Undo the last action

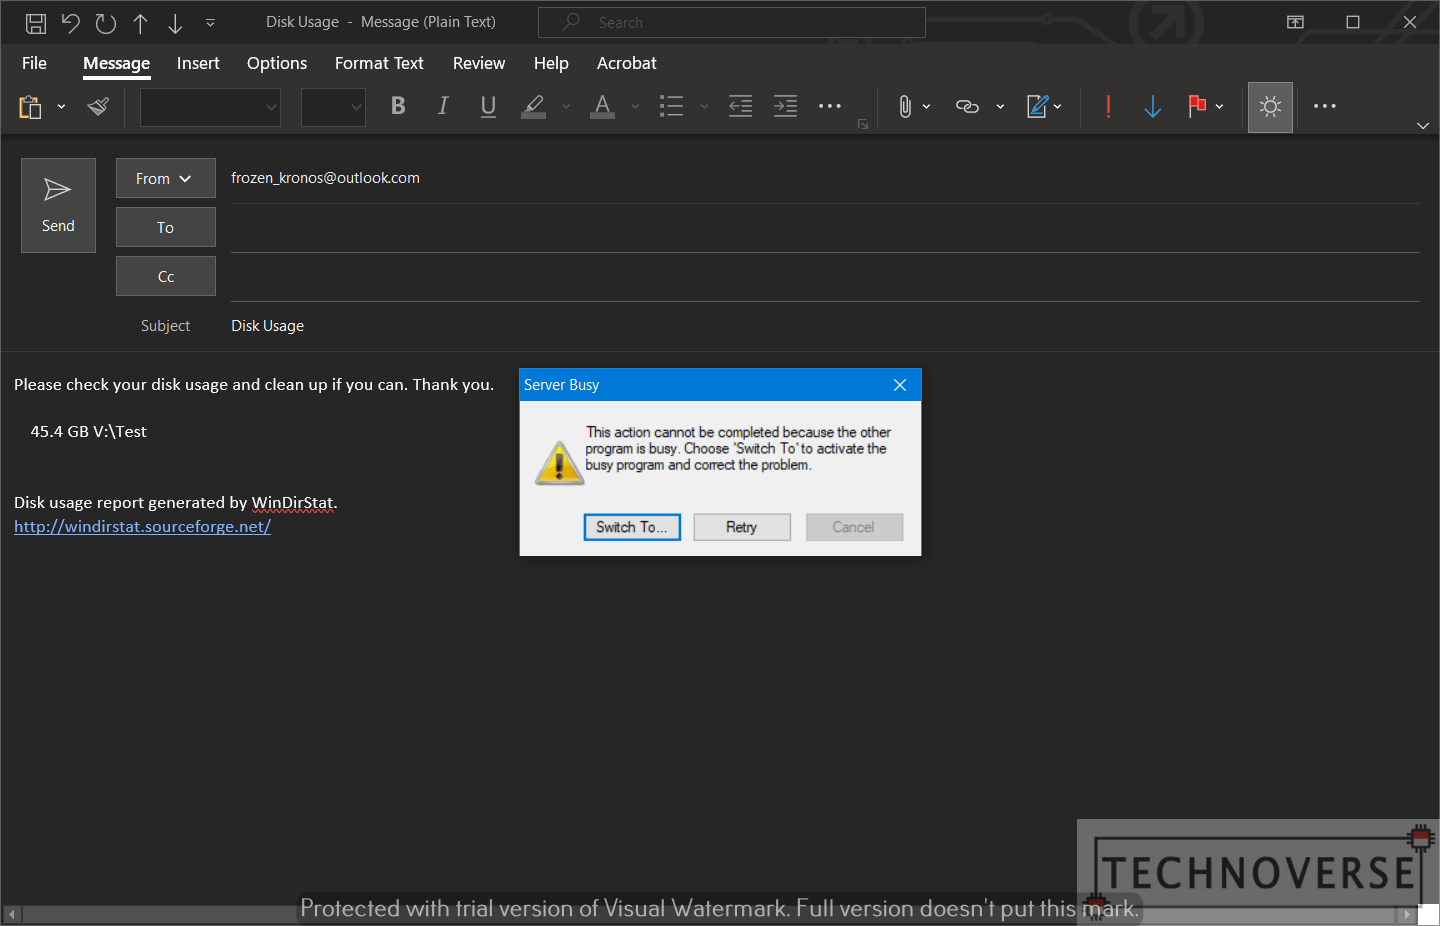coord(70,22)
